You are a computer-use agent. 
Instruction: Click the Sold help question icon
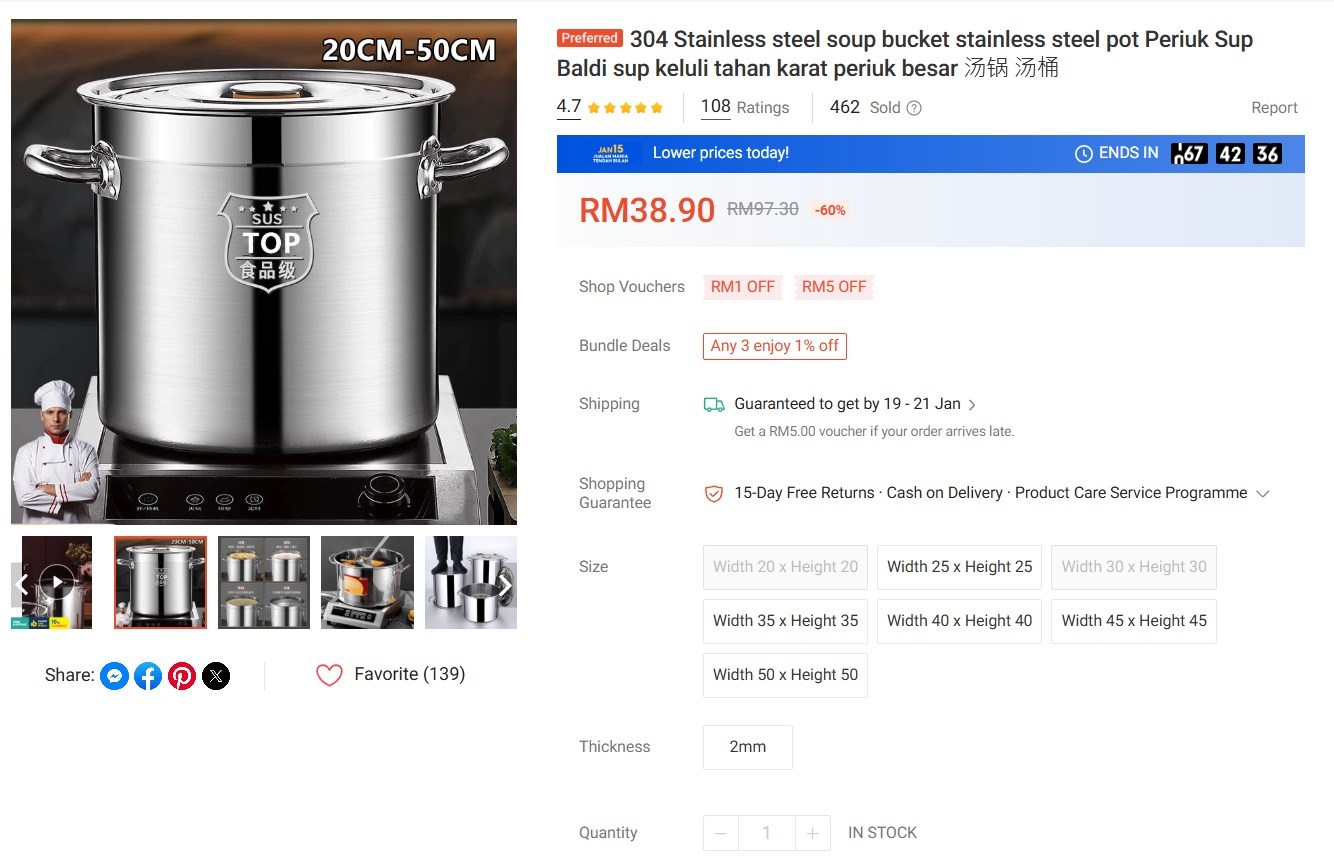[x=914, y=108]
